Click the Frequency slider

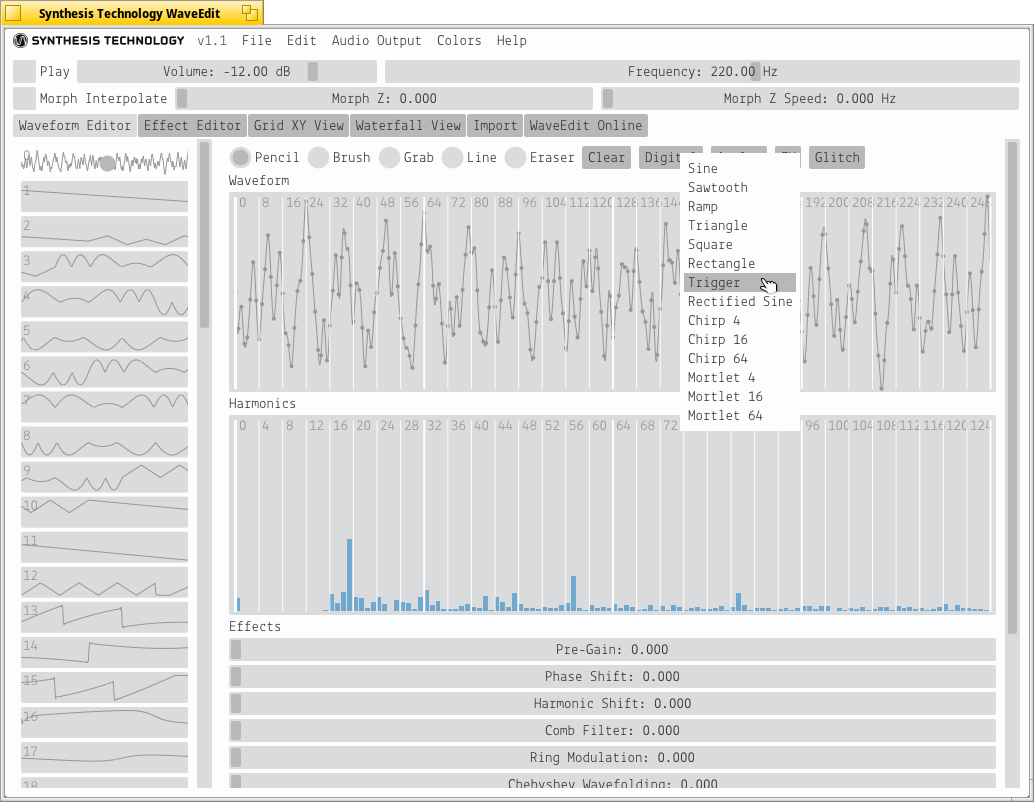(x=702, y=71)
